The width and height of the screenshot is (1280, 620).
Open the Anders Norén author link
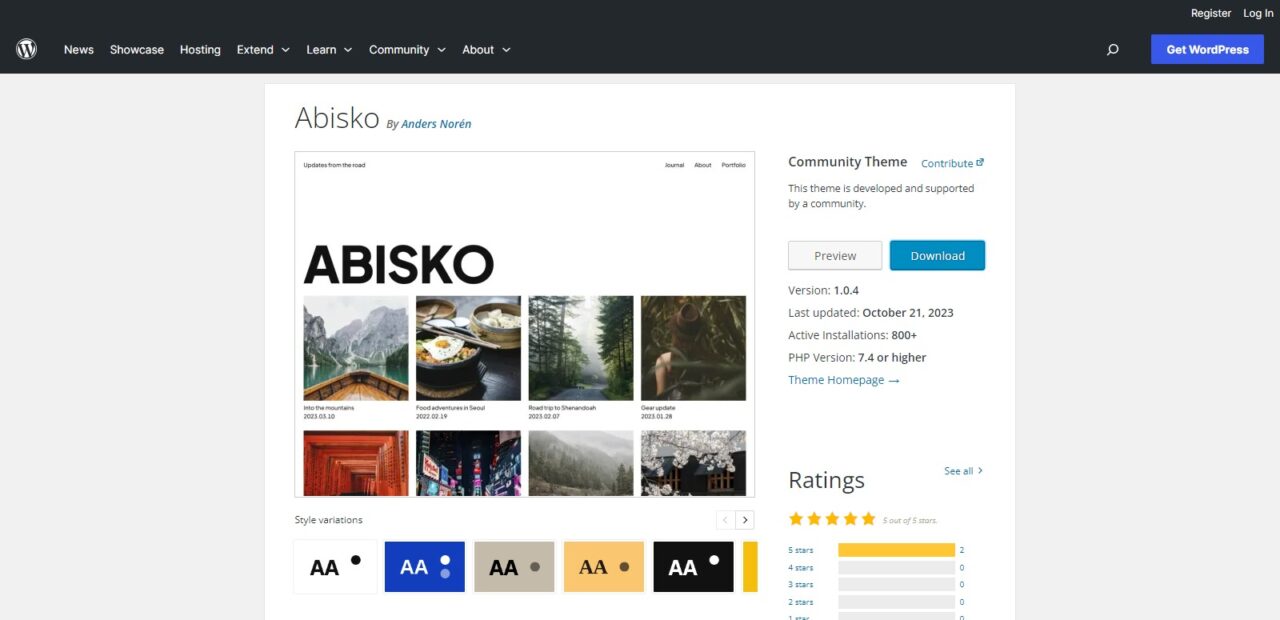coord(436,124)
